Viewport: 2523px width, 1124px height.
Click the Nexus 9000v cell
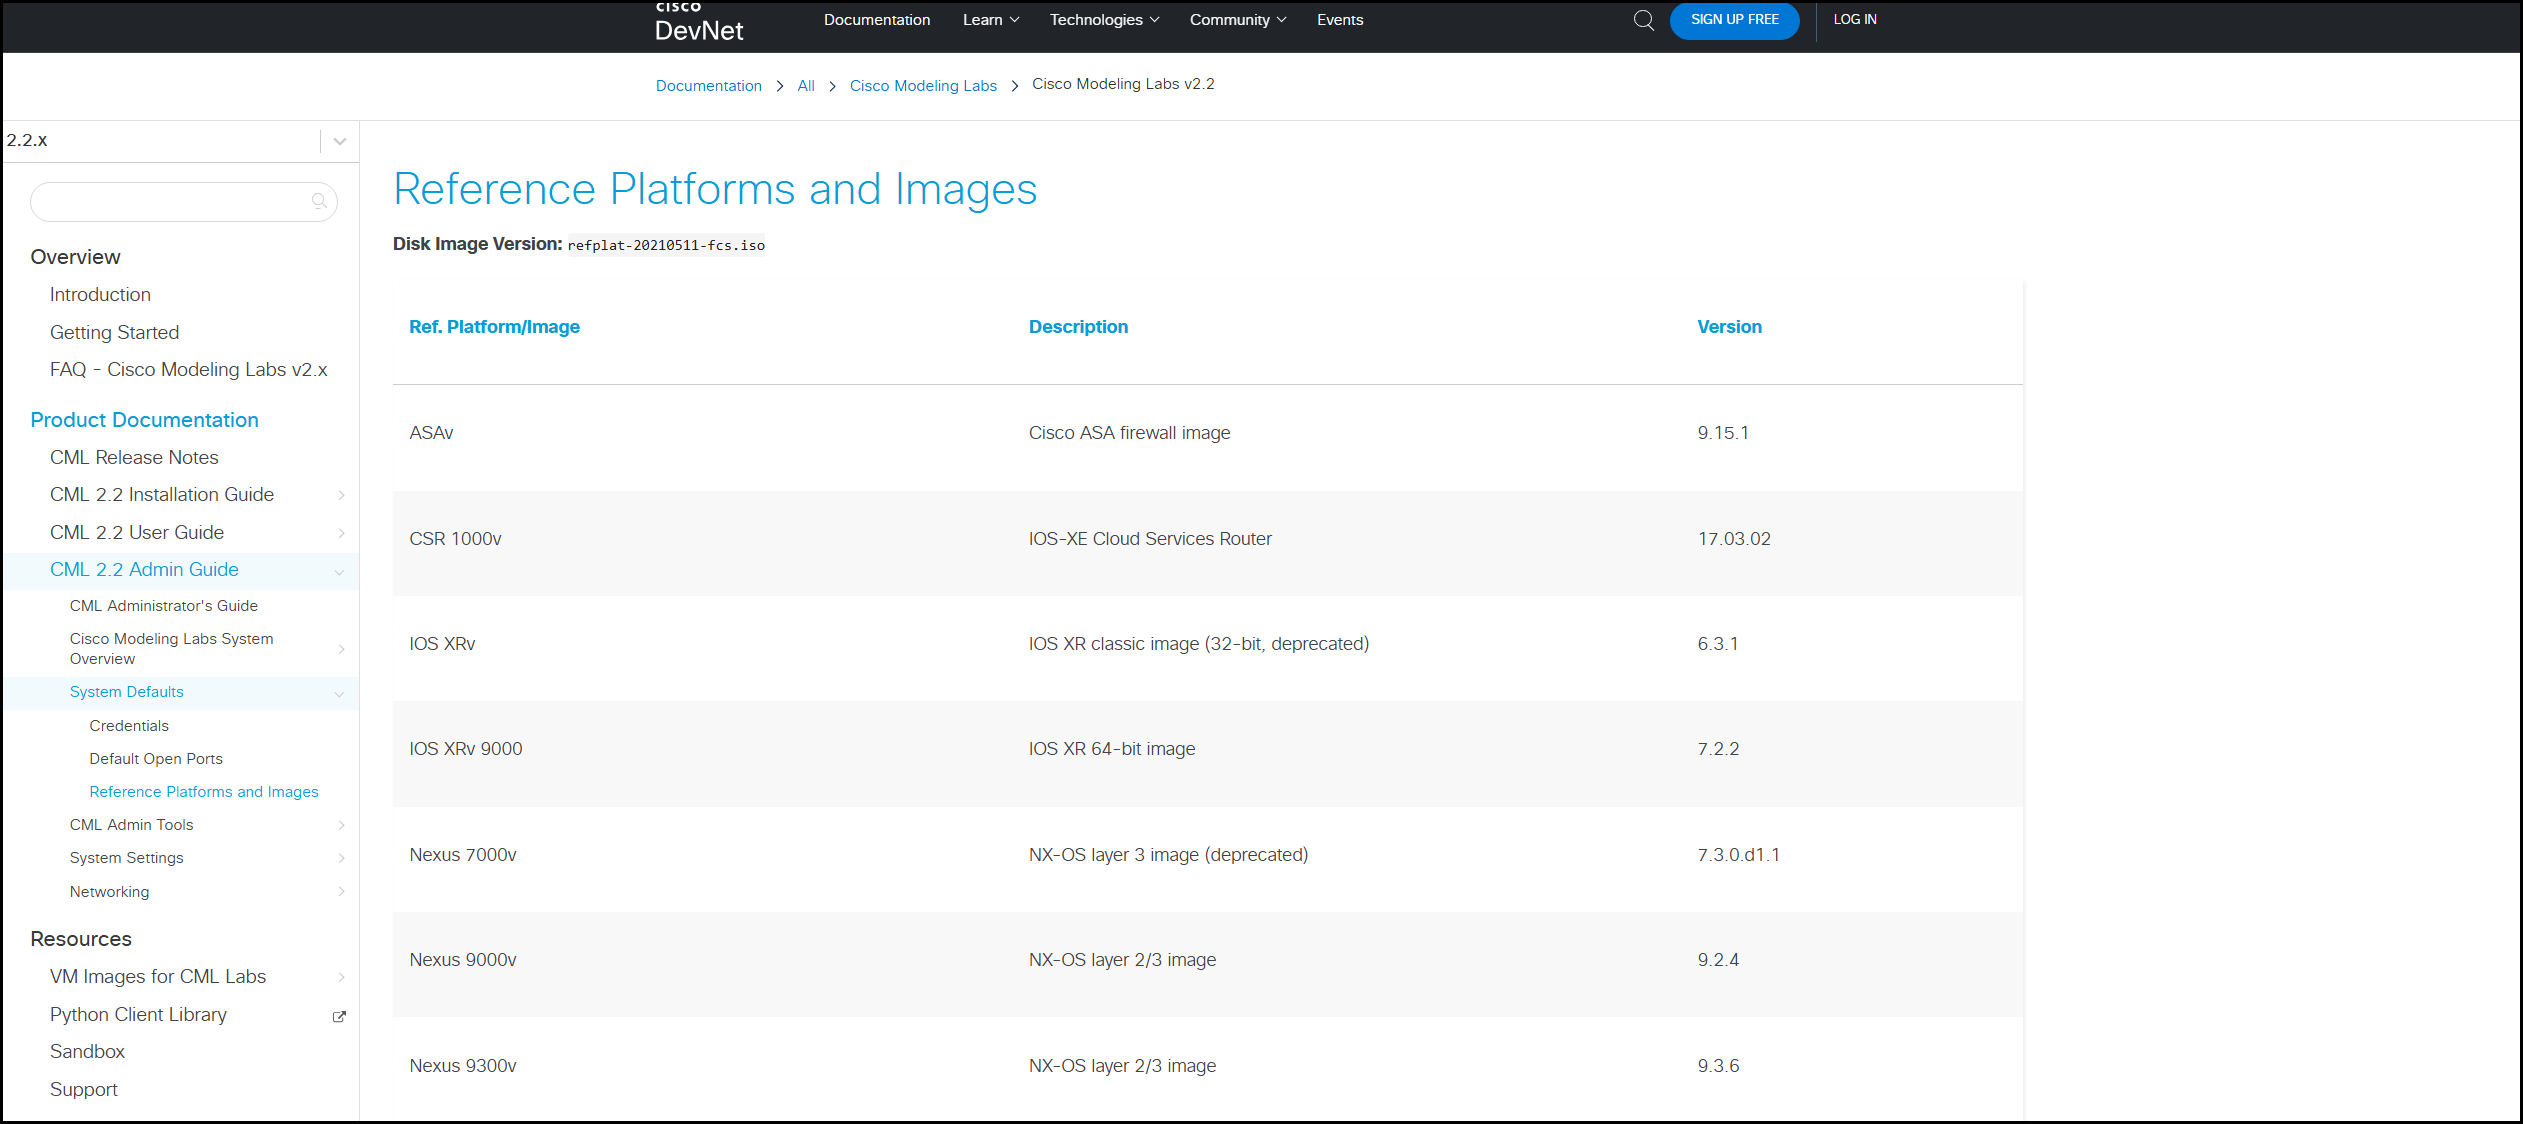click(x=462, y=960)
